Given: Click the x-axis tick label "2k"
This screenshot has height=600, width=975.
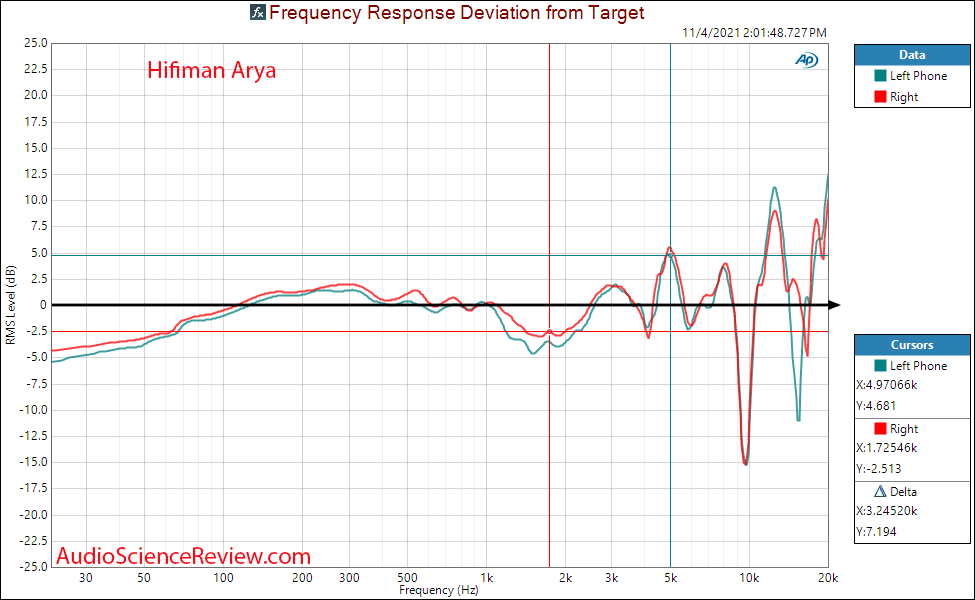Looking at the screenshot, I should point(565,578).
